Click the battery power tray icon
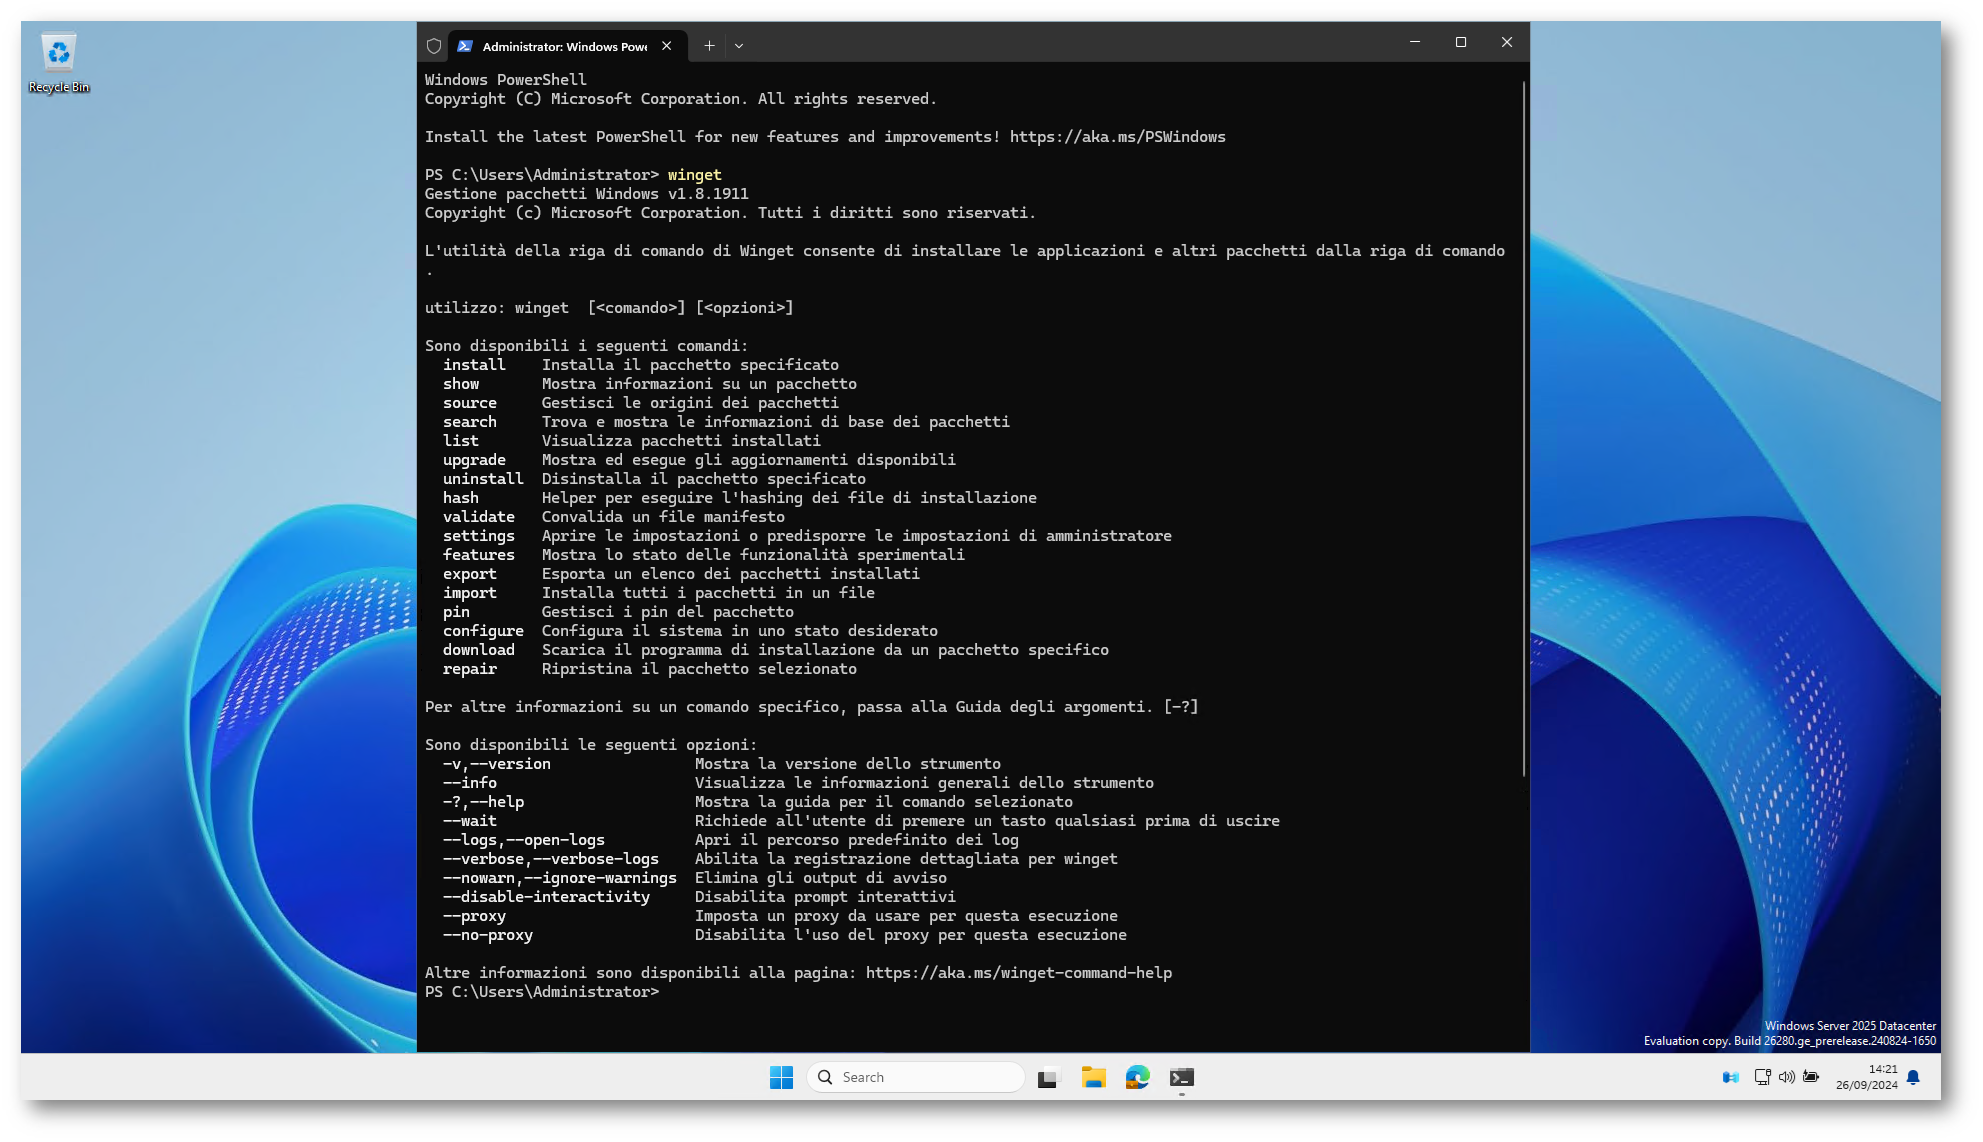The image size is (1983, 1142). [1811, 1077]
